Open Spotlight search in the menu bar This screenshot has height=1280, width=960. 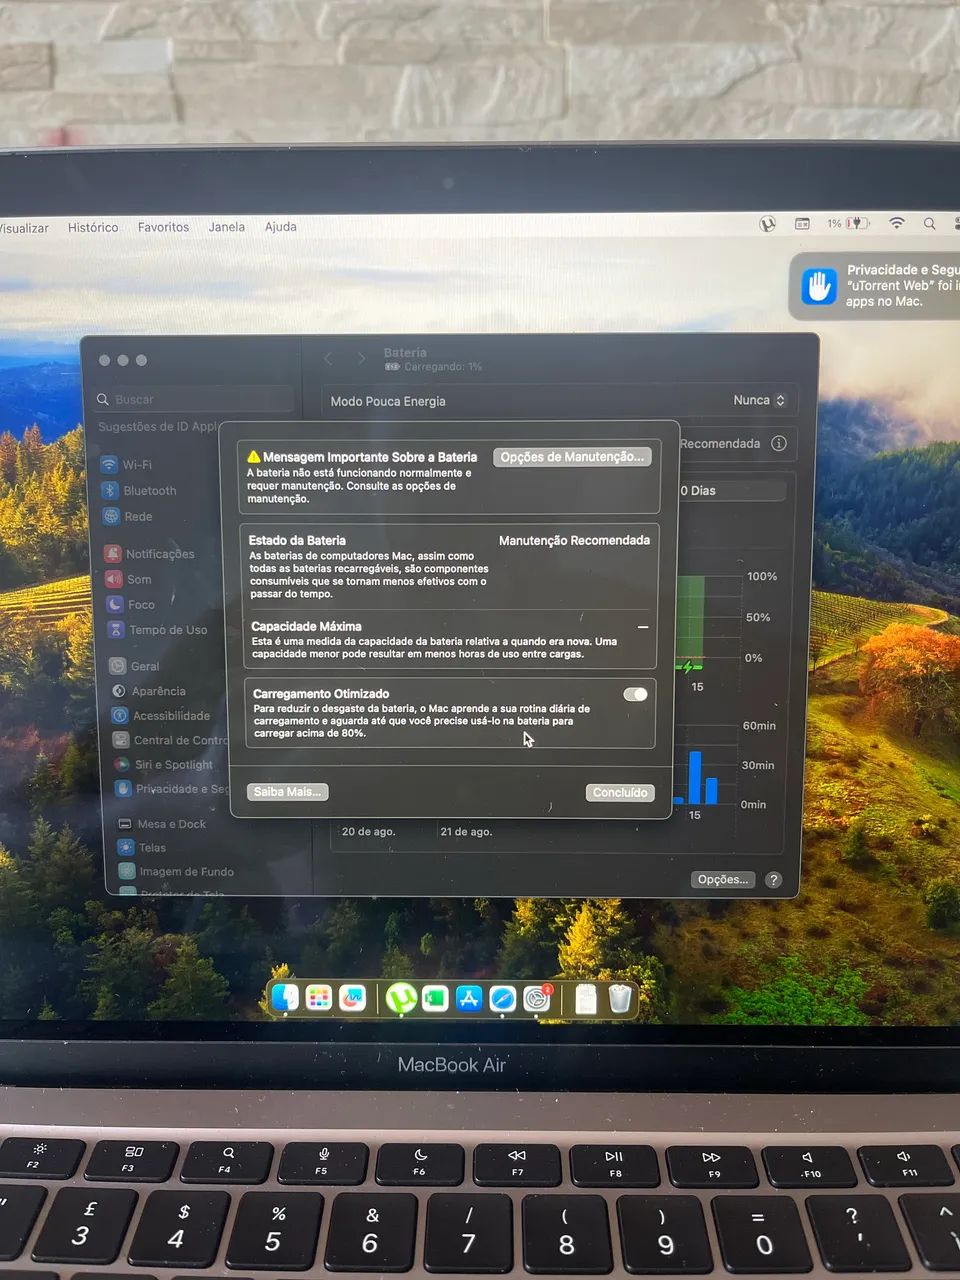click(x=930, y=224)
